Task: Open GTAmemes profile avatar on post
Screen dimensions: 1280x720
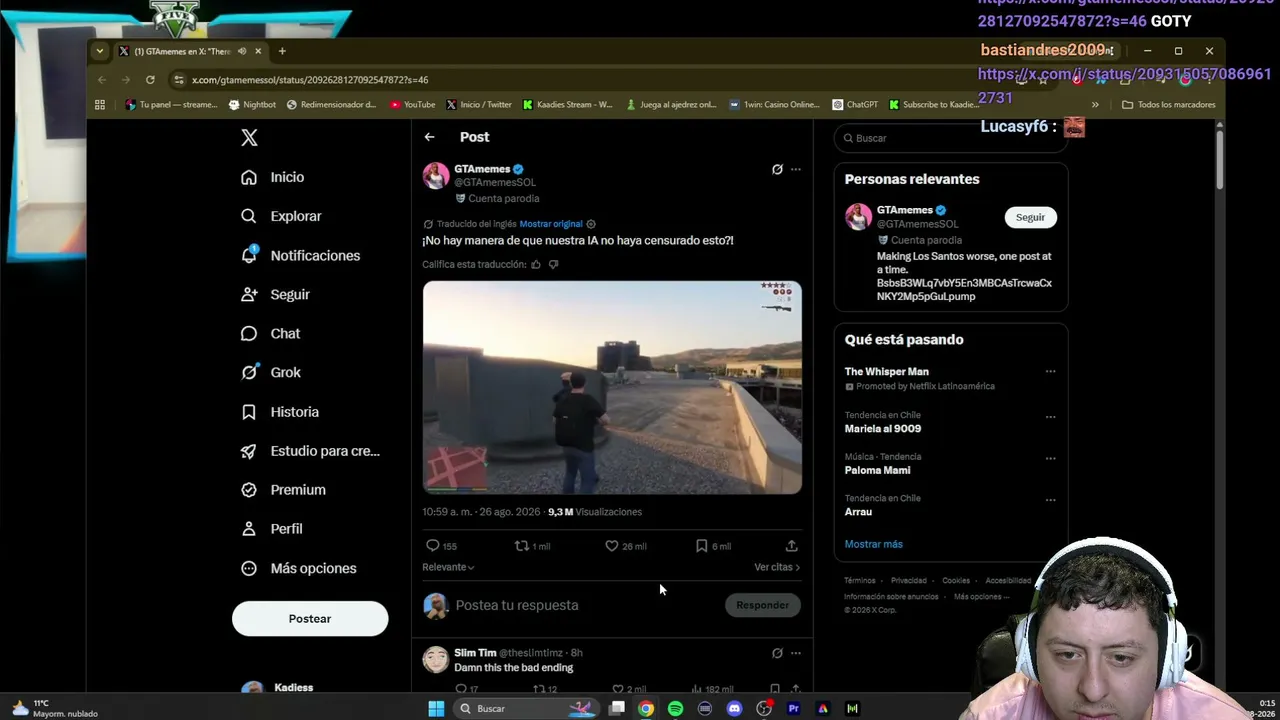Action: tap(436, 176)
